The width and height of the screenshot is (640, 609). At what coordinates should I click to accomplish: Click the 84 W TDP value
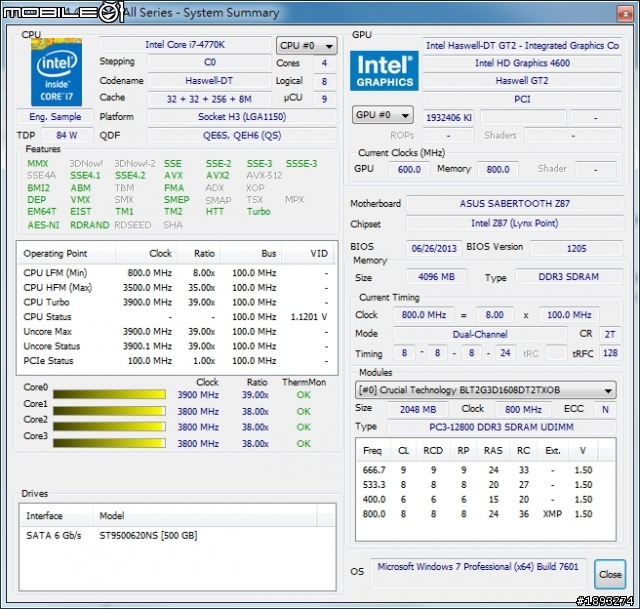click(67, 136)
